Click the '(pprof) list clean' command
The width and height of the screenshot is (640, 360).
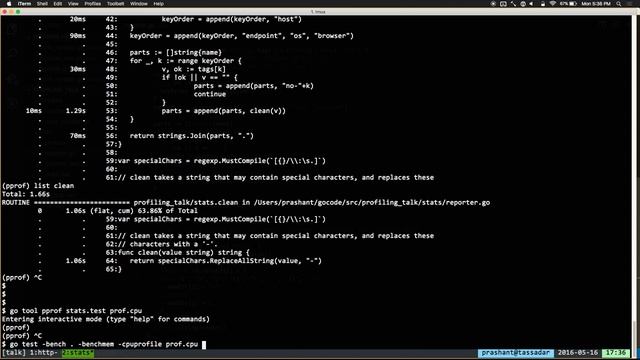tap(38, 186)
